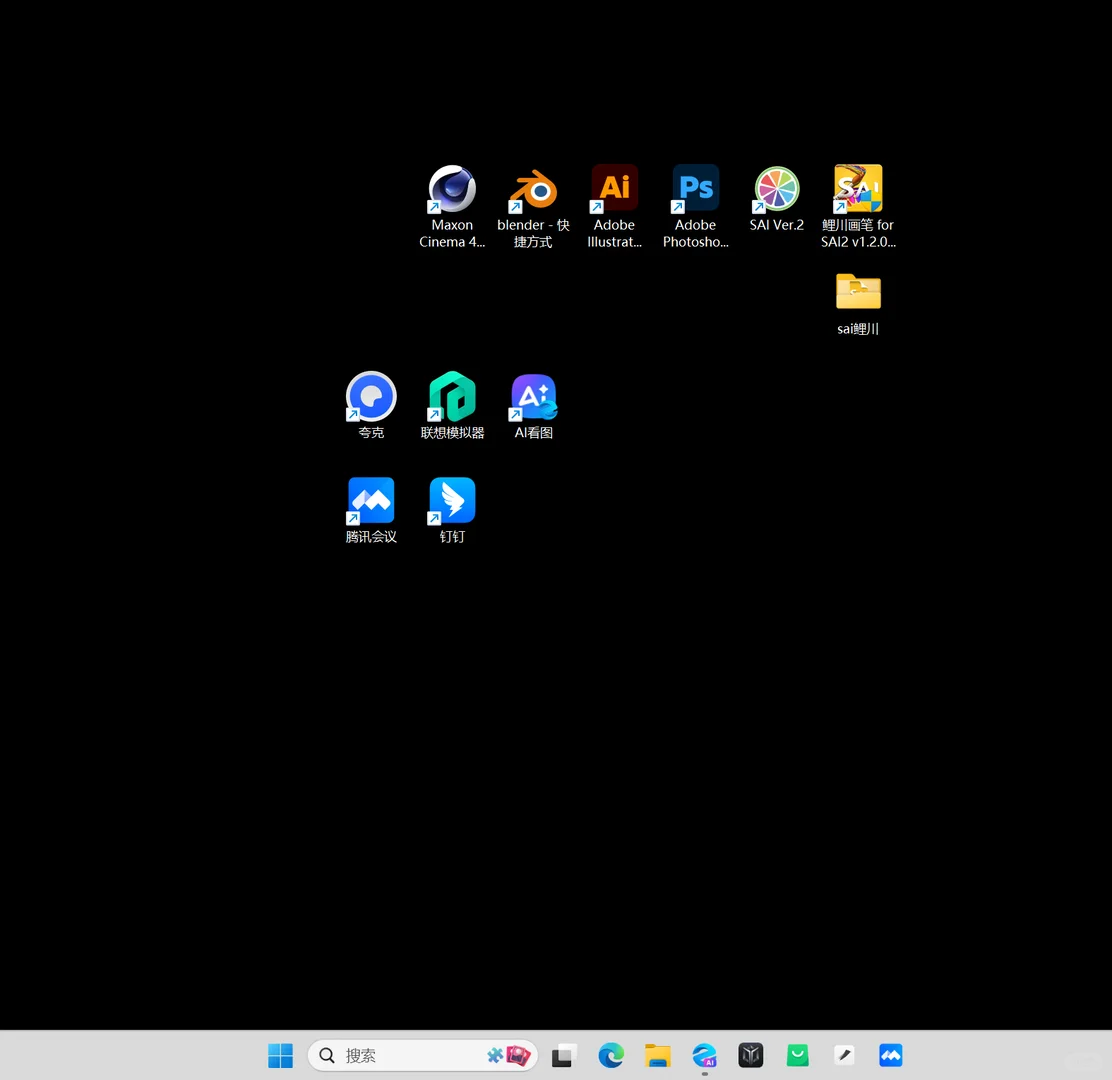This screenshot has height=1080, width=1112.
Task: Select the Maxon Cinema 4D desktop shortcut
Action: pyautogui.click(x=452, y=206)
